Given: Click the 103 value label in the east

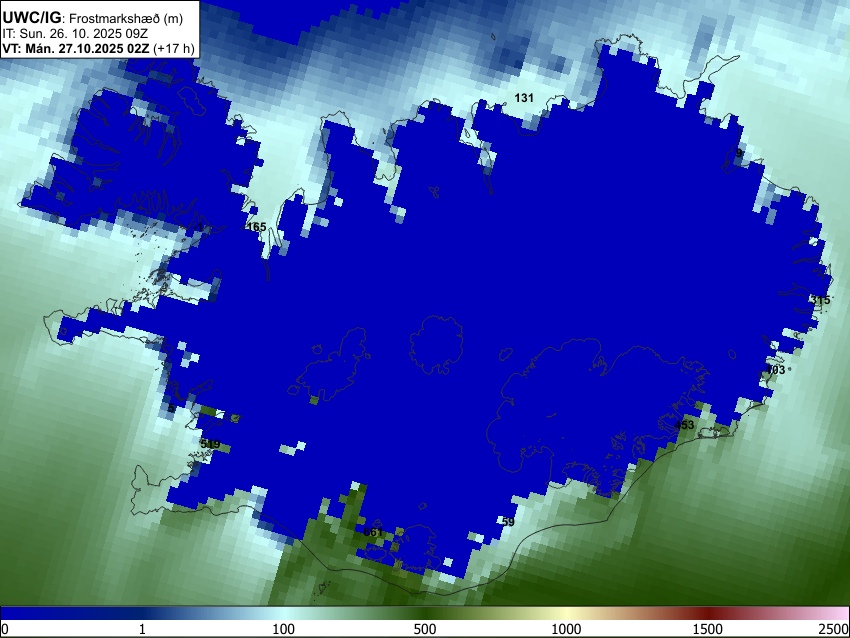Looking at the screenshot, I should point(776,370).
